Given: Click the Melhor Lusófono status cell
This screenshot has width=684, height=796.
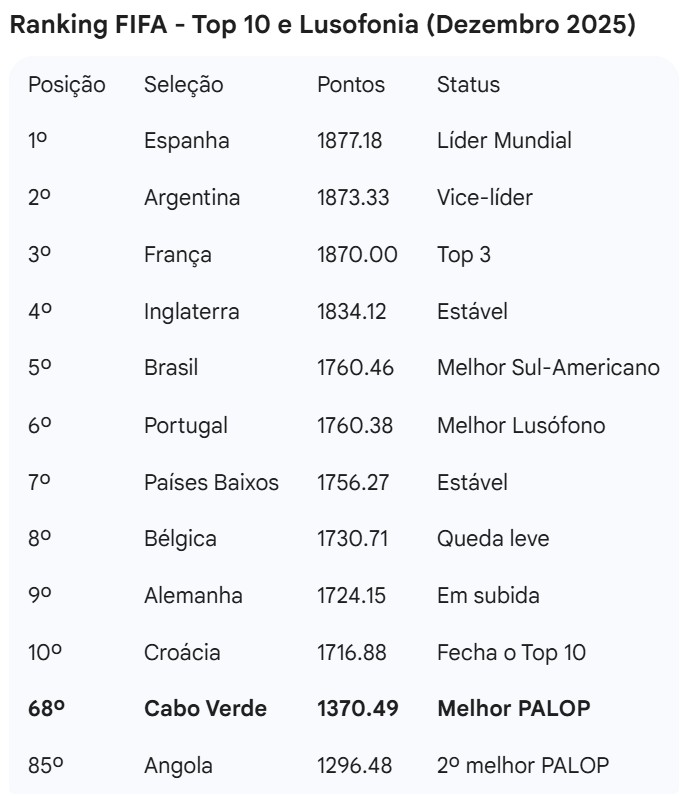Looking at the screenshot, I should coord(521,425).
